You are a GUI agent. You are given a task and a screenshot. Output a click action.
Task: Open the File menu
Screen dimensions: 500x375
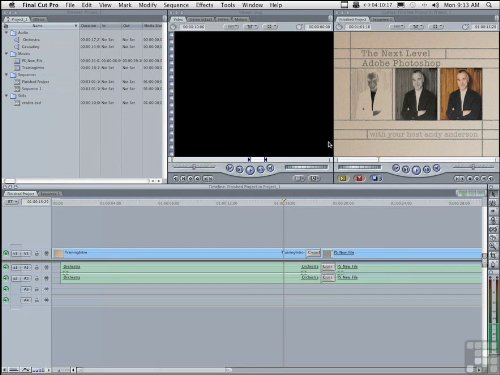click(70, 5)
